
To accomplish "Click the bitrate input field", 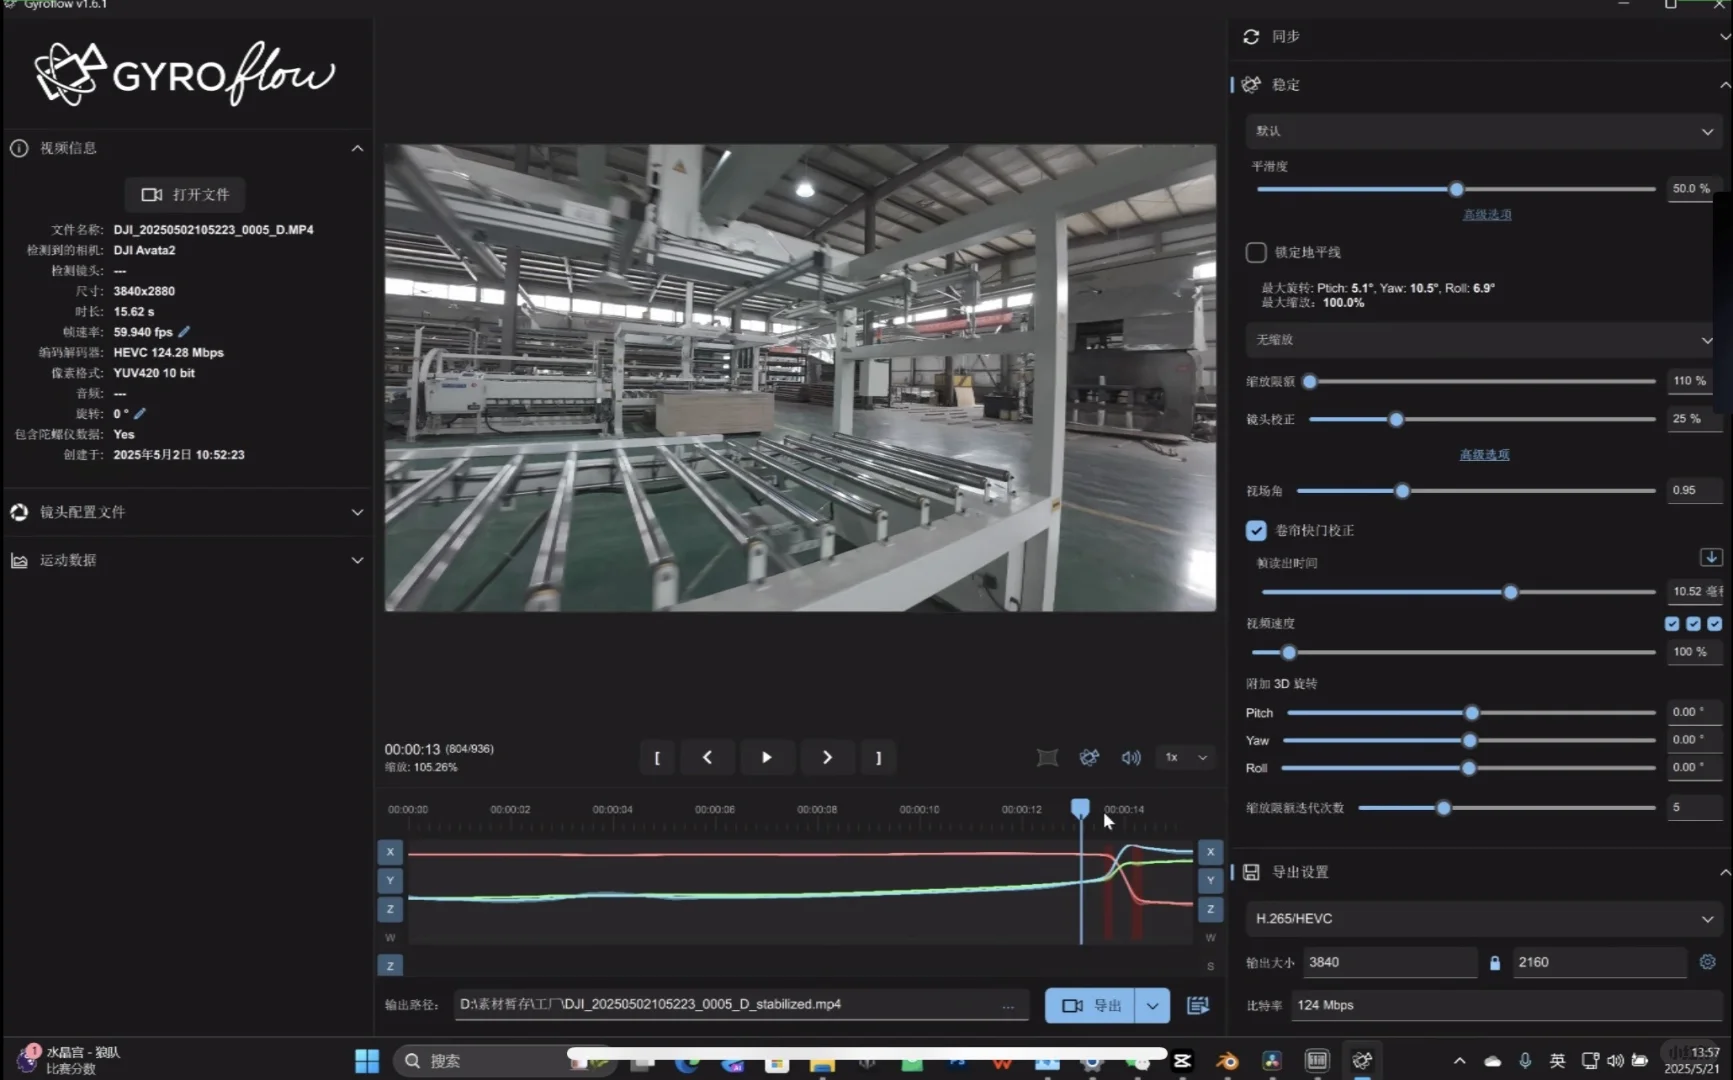I will [1506, 1006].
